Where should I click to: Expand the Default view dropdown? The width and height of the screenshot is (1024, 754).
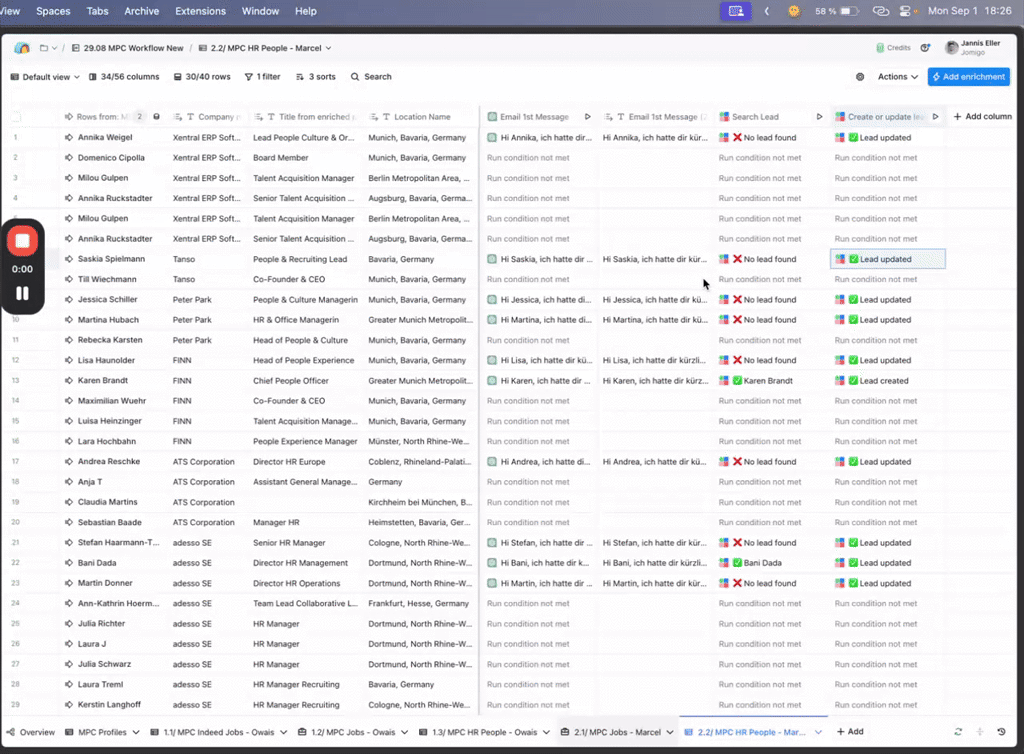(x=45, y=77)
